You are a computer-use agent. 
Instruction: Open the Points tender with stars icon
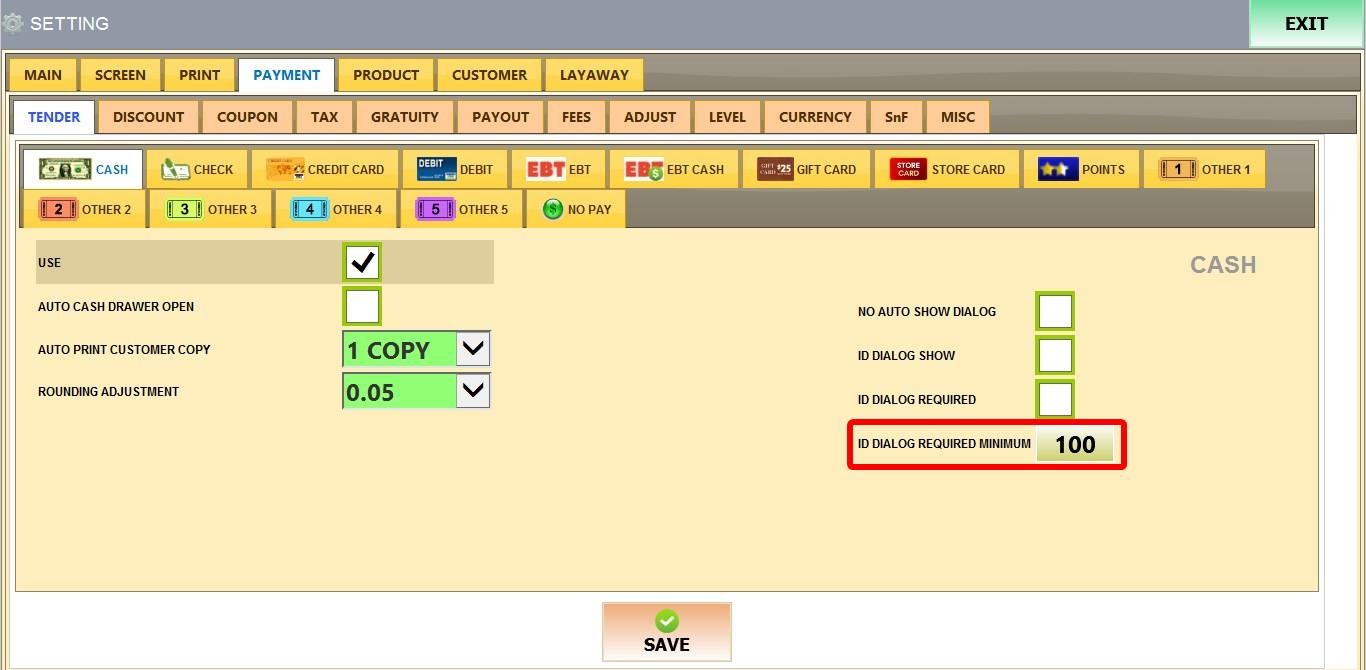(1057, 169)
